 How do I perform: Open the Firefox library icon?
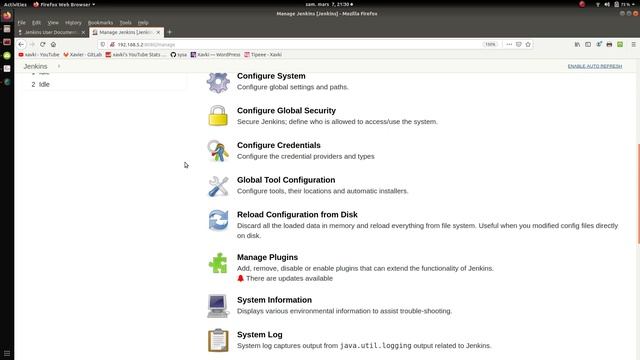click(x=577, y=44)
